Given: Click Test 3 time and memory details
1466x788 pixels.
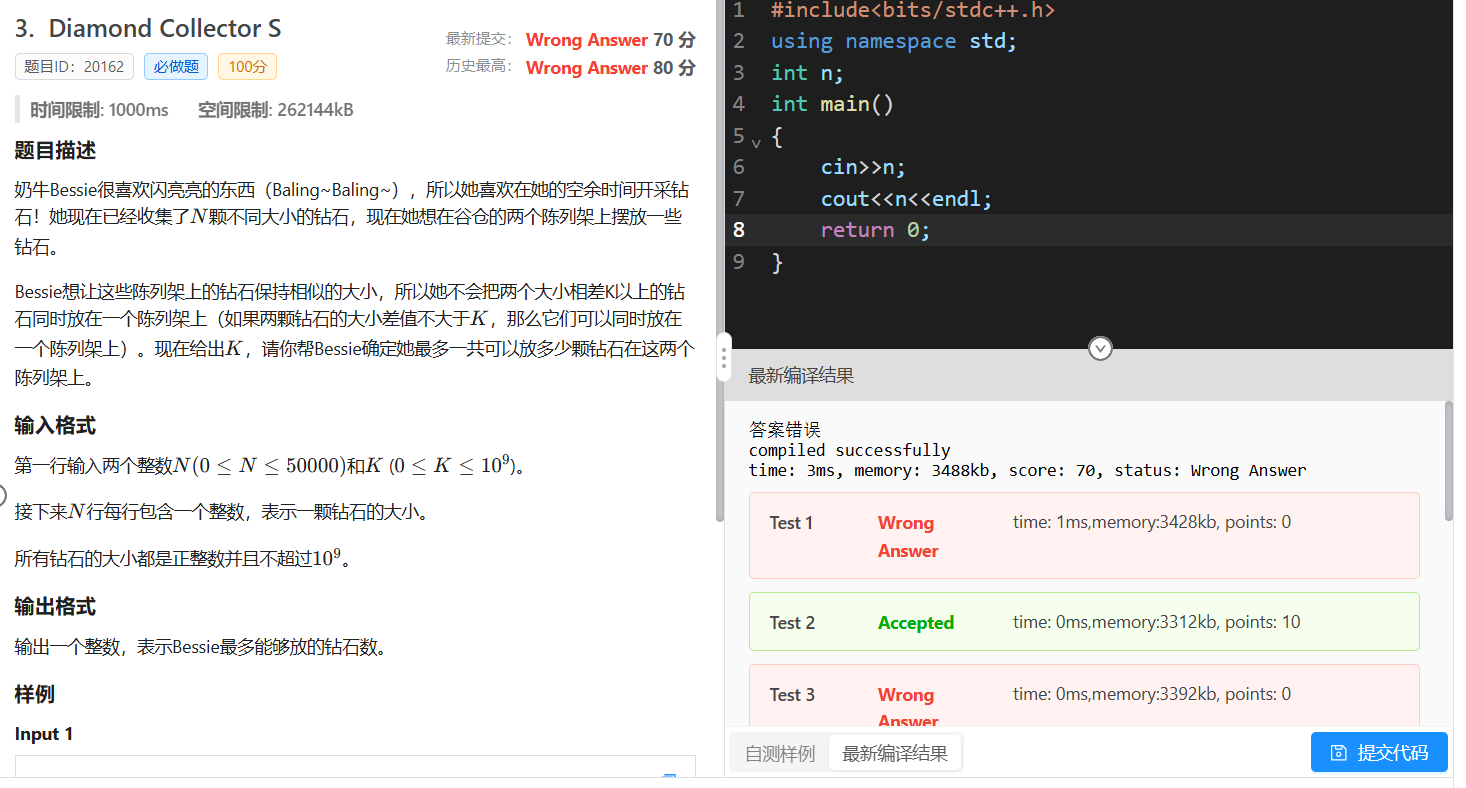Looking at the screenshot, I should click(1152, 694).
